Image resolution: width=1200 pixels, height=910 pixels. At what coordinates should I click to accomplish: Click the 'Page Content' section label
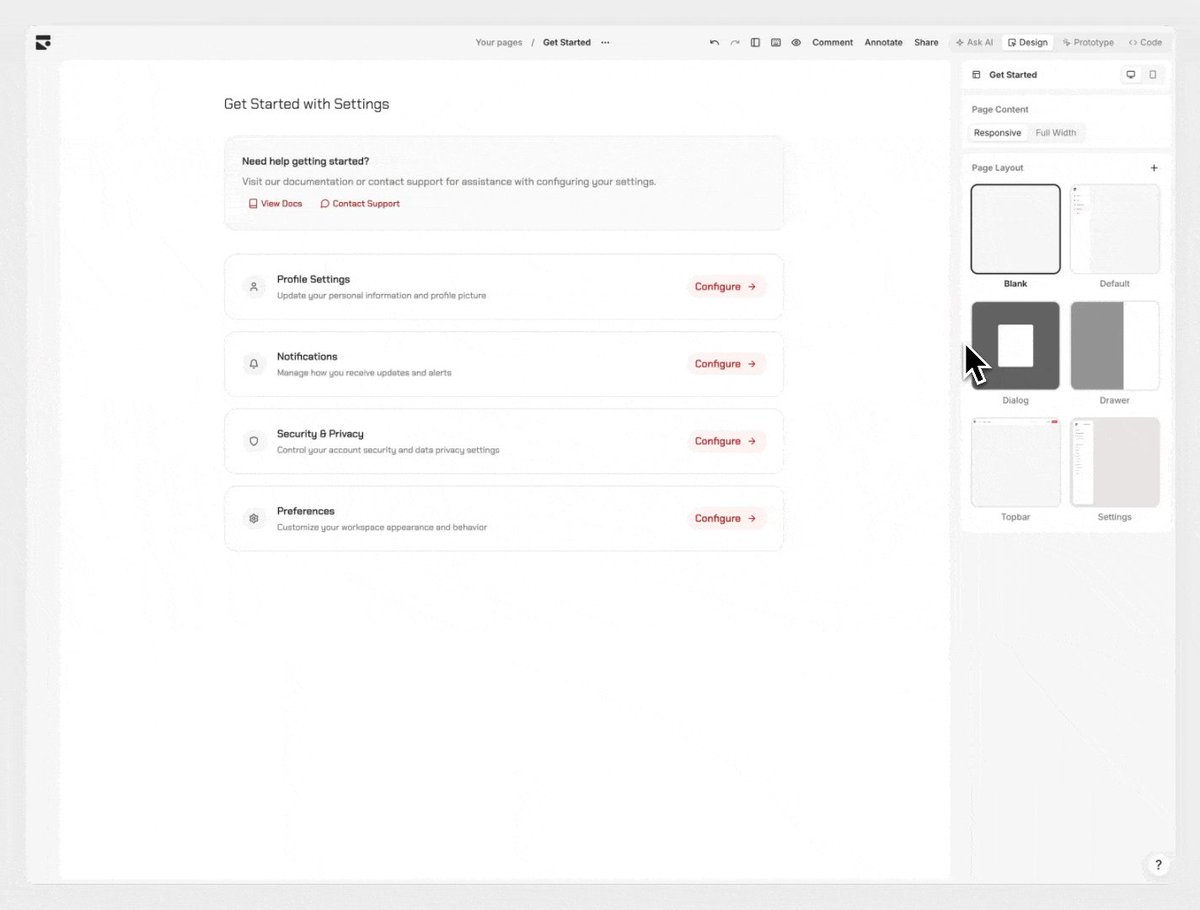pyautogui.click(x=1000, y=110)
